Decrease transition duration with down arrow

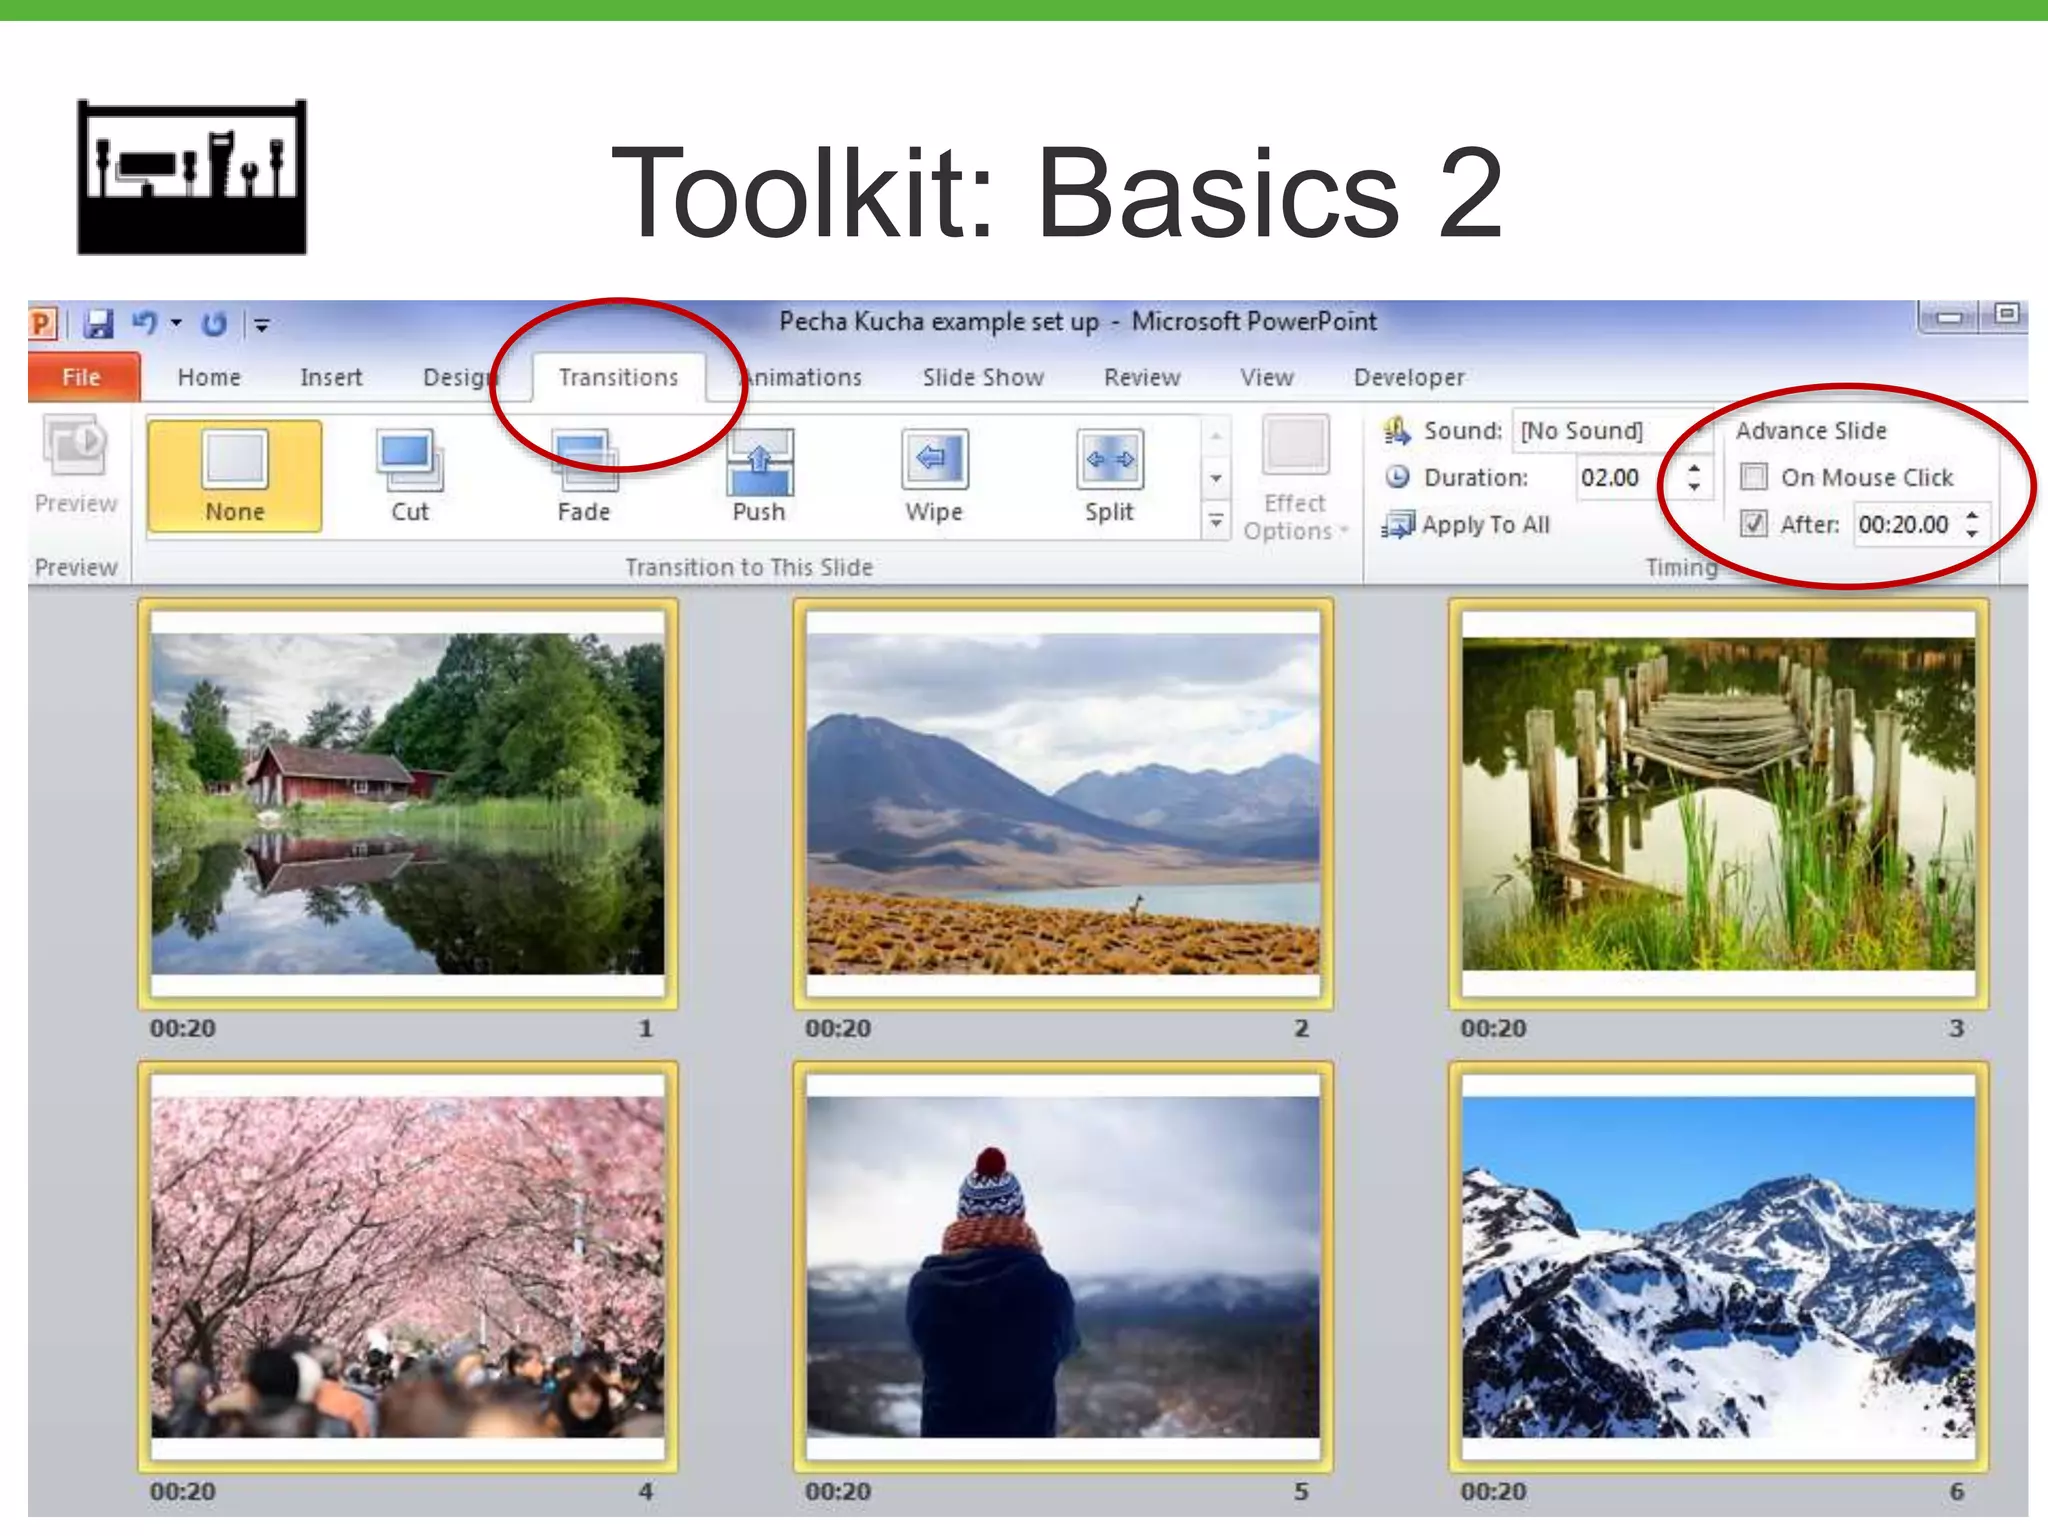click(1694, 488)
